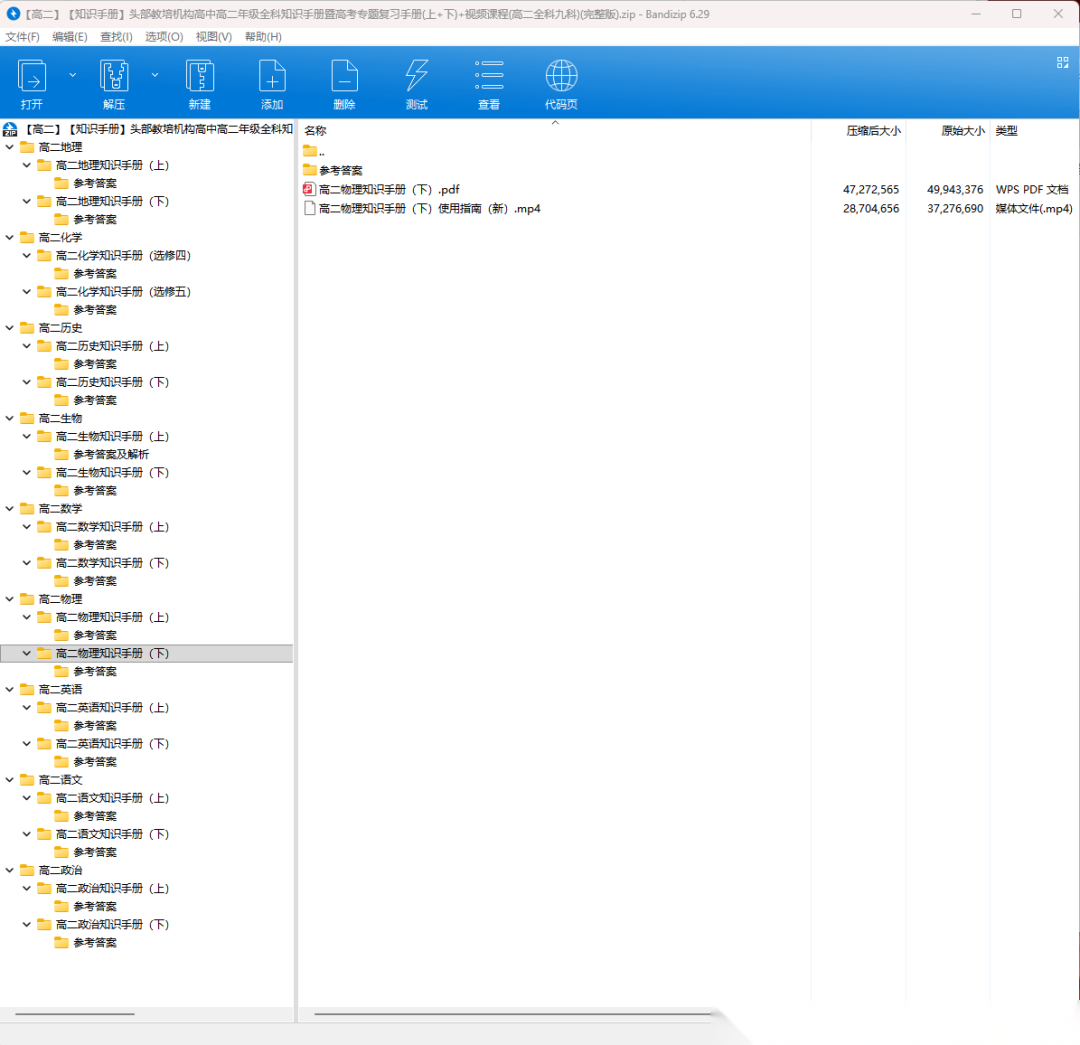Click the 添加 (Add) toolbar icon
The image size is (1080, 1045).
pos(272,77)
